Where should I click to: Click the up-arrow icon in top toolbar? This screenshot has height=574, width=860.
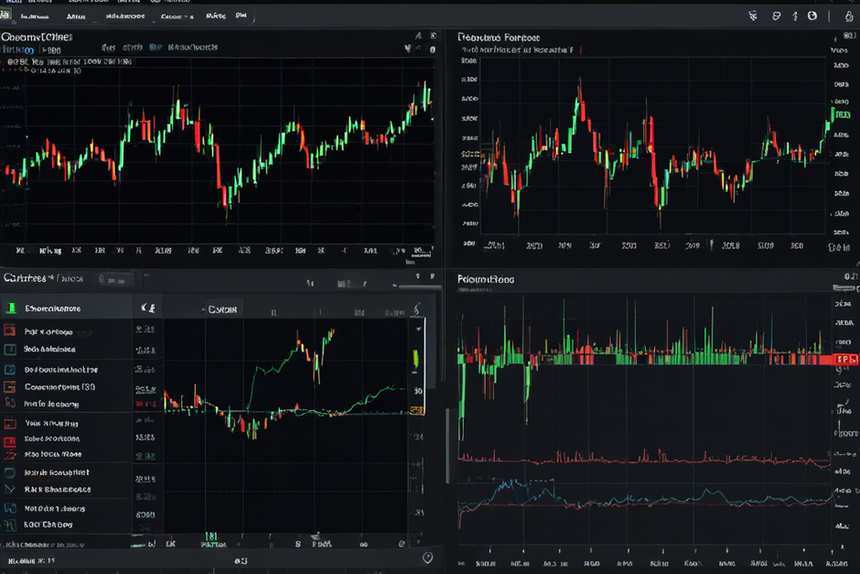[795, 16]
